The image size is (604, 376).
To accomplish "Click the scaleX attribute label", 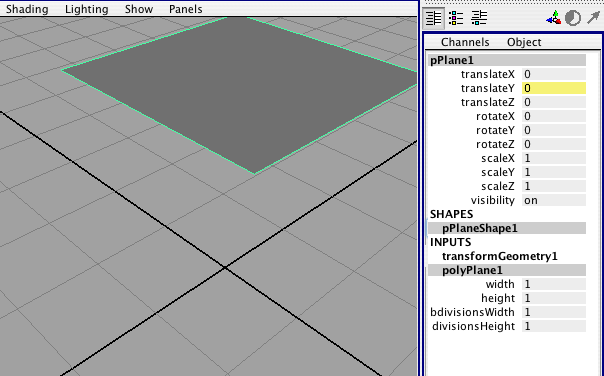I will (498, 158).
